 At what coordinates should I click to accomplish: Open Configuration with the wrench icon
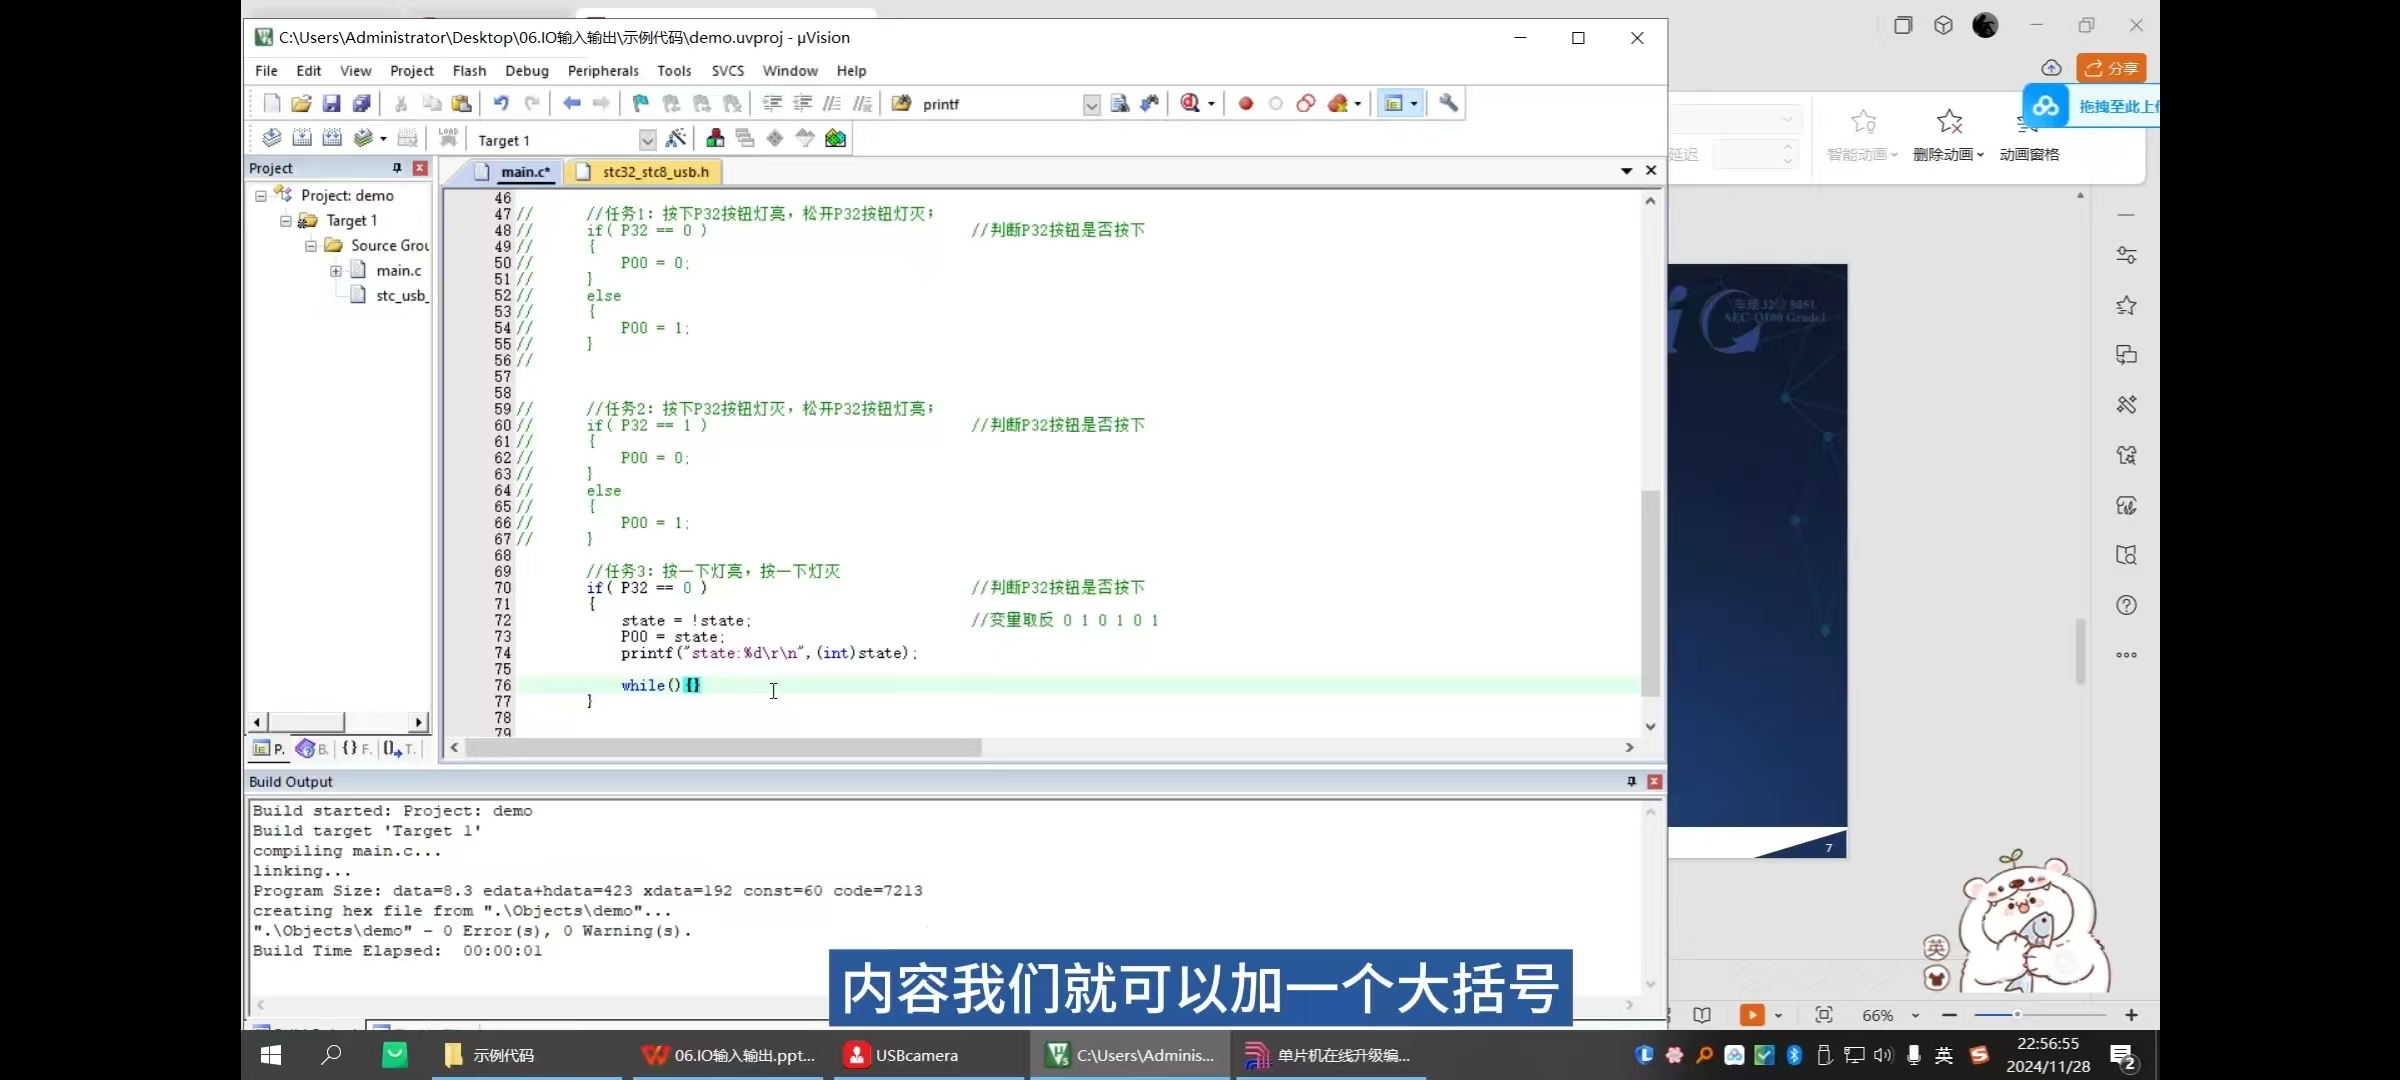click(1448, 103)
